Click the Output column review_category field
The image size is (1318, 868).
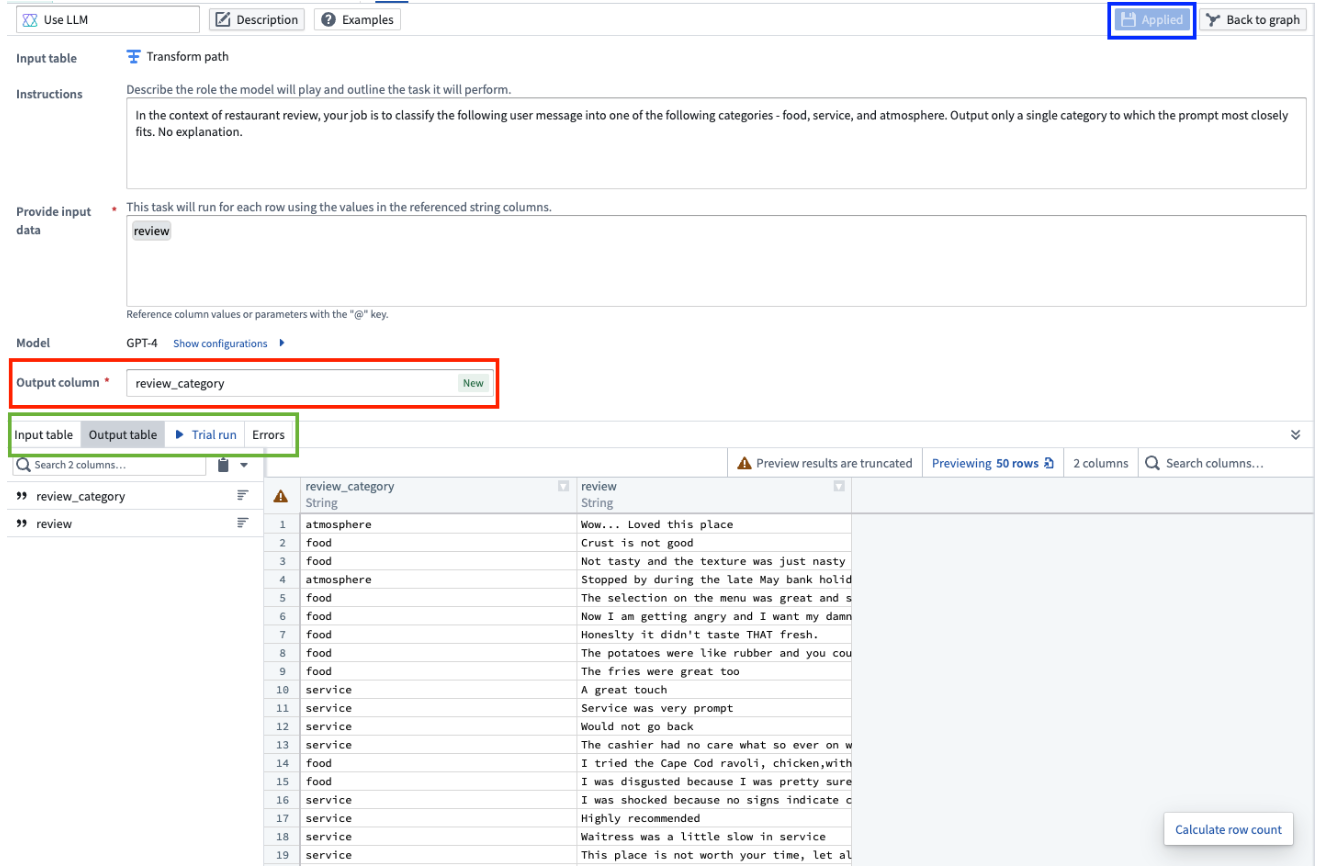[310, 383]
